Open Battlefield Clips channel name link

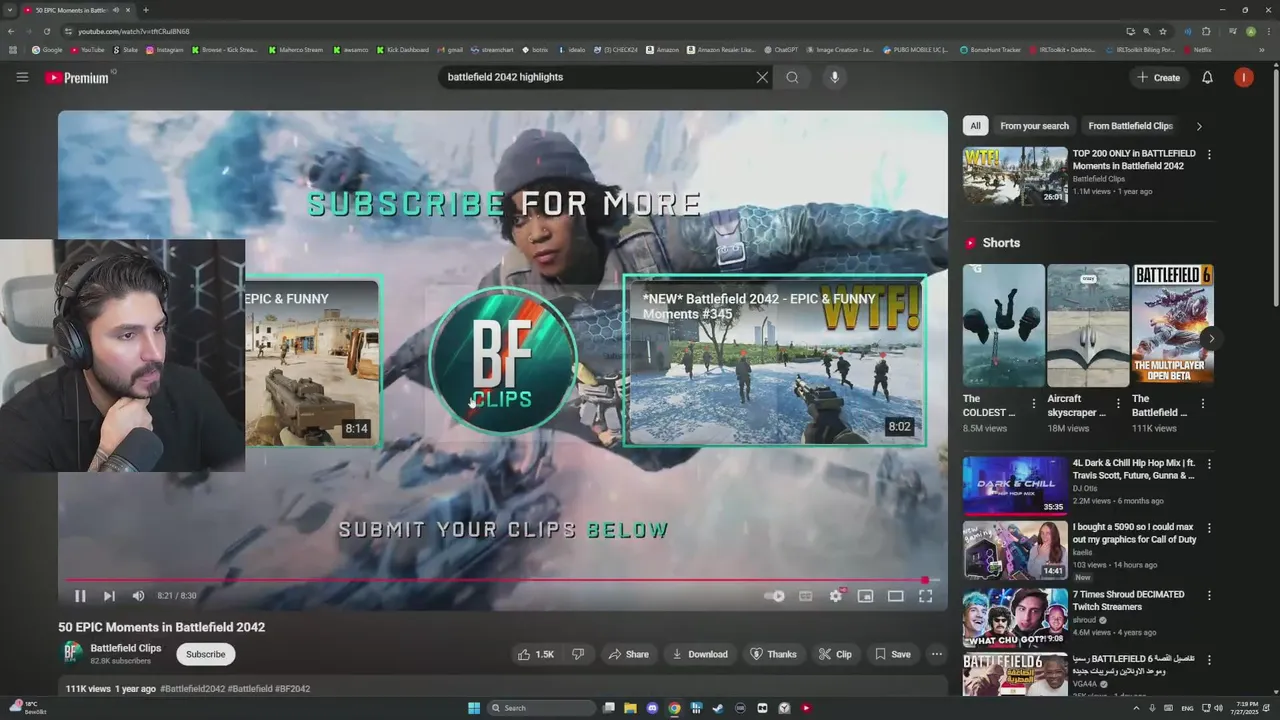tap(126, 648)
